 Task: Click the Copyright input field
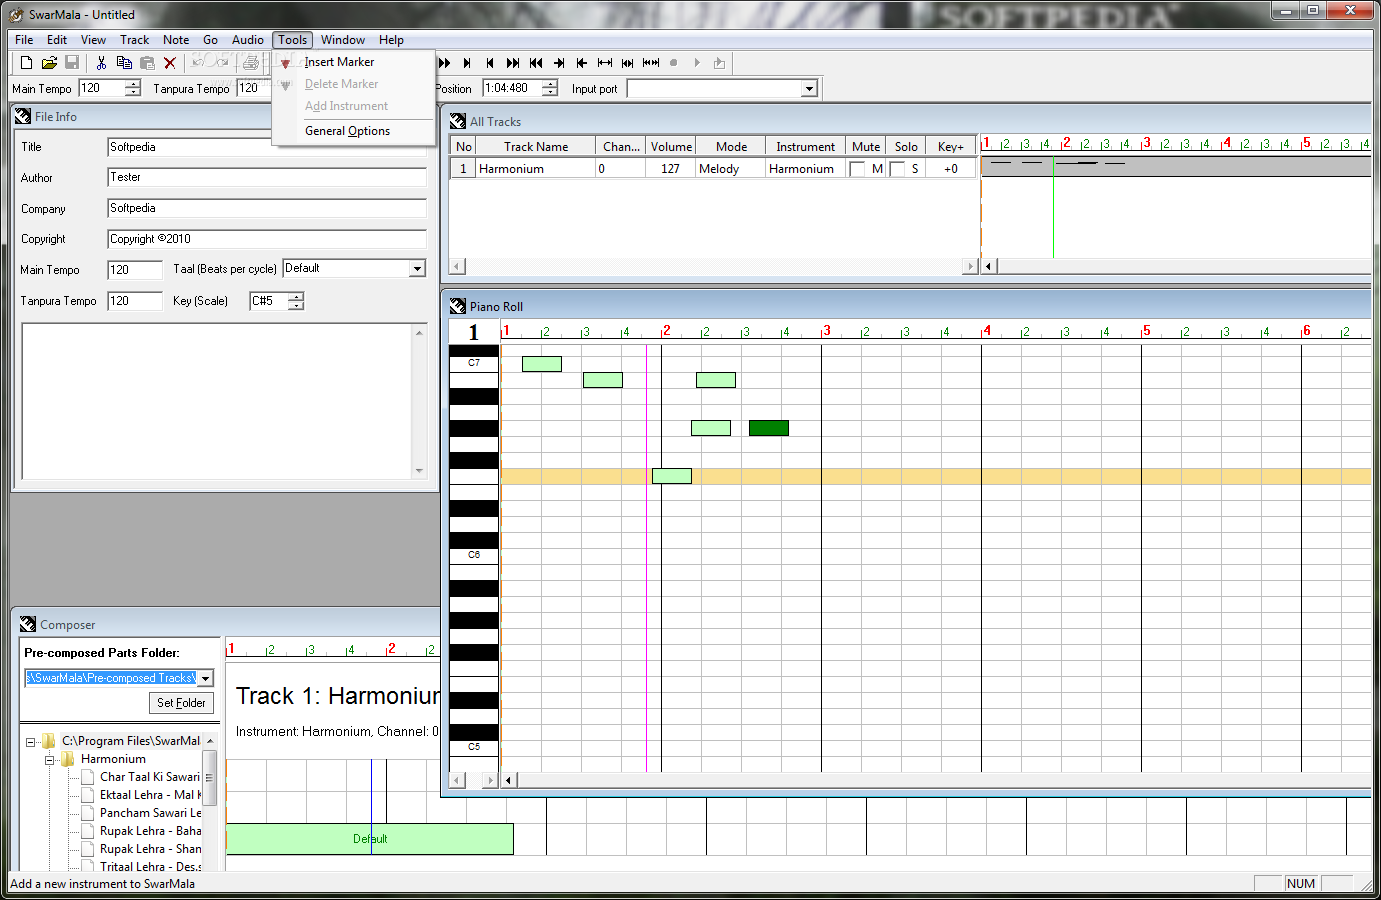point(267,239)
